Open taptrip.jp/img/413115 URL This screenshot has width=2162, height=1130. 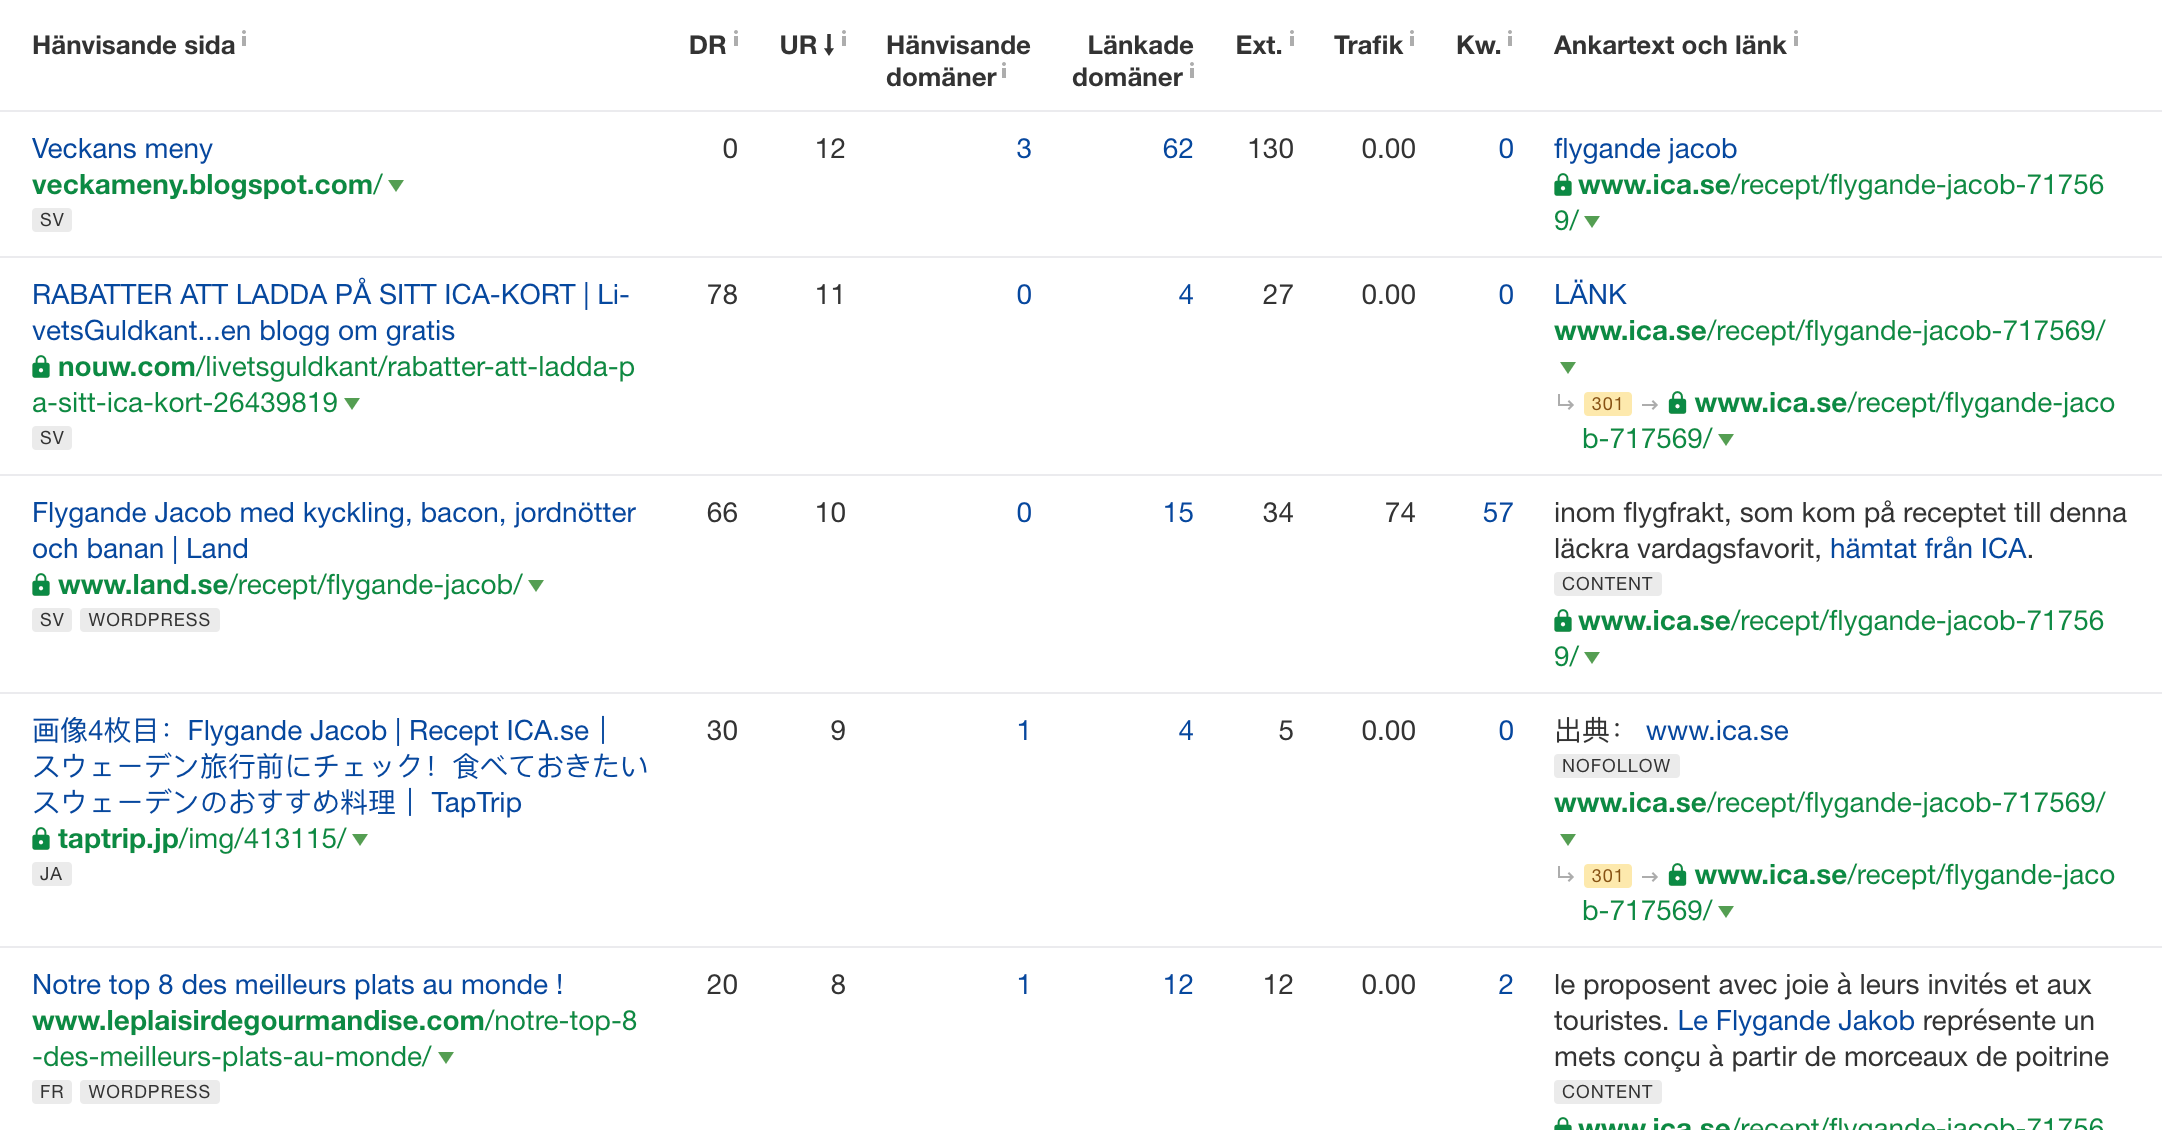coord(202,839)
